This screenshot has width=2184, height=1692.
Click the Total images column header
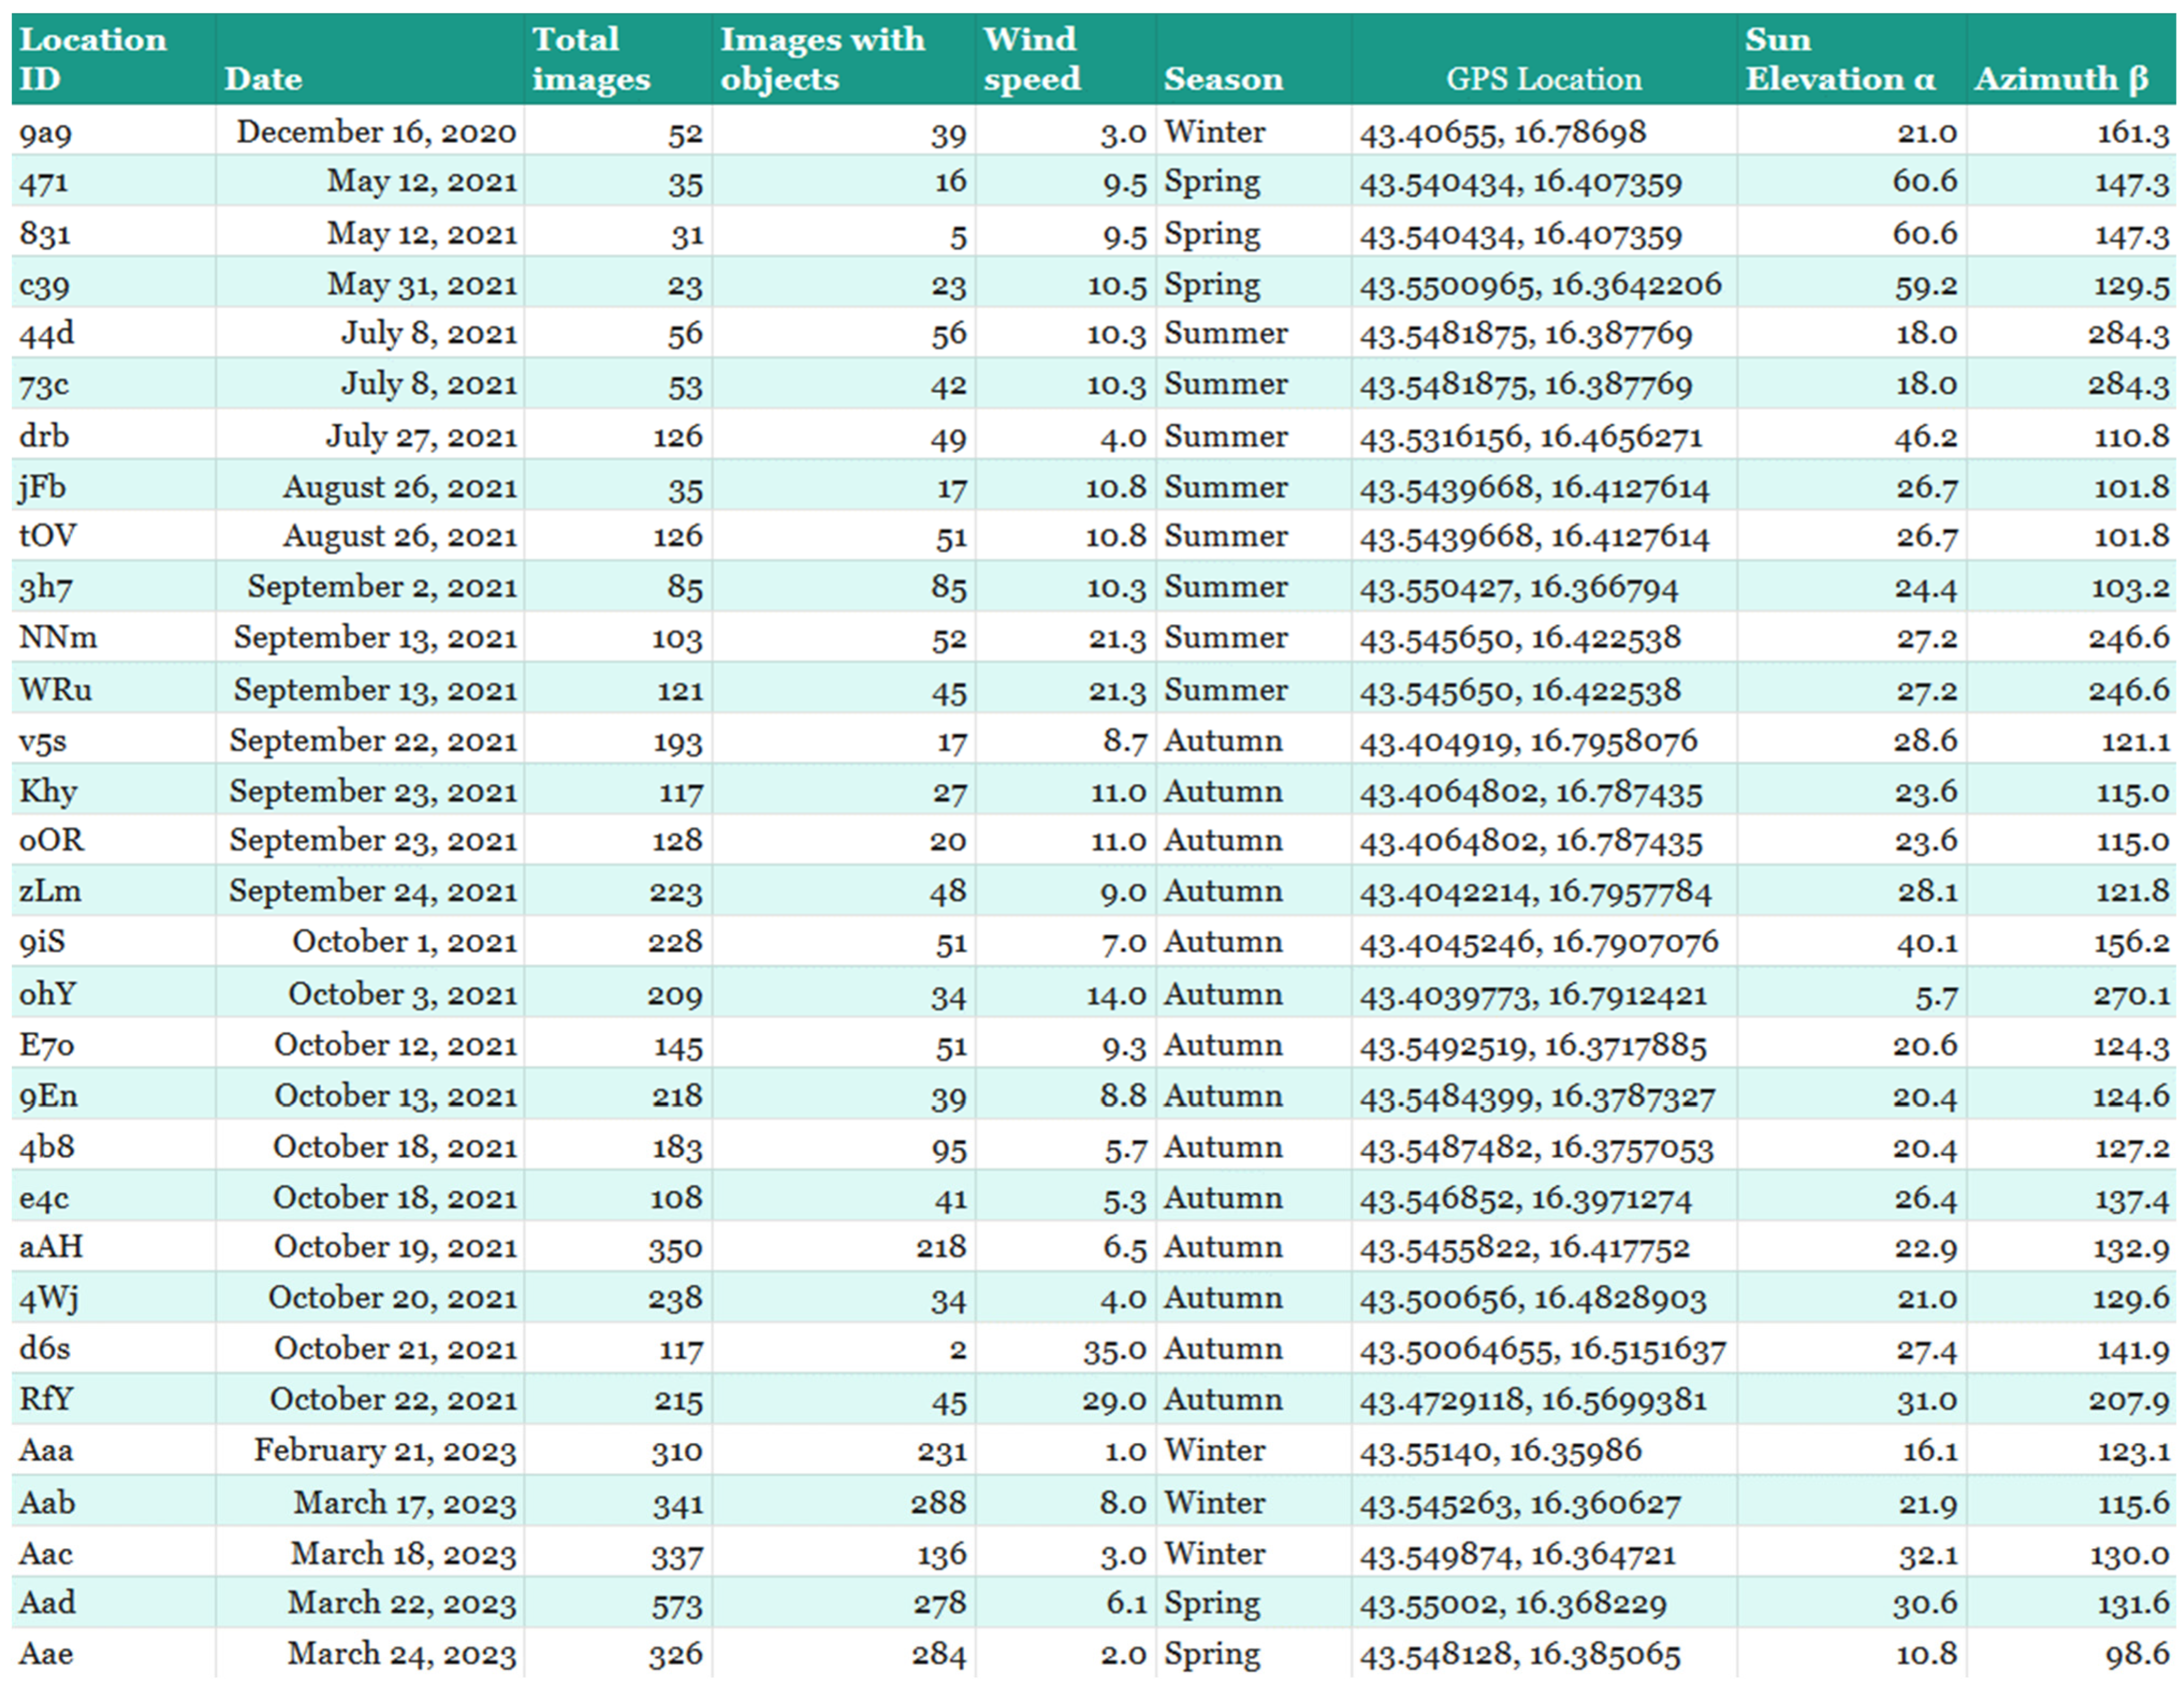point(590,58)
